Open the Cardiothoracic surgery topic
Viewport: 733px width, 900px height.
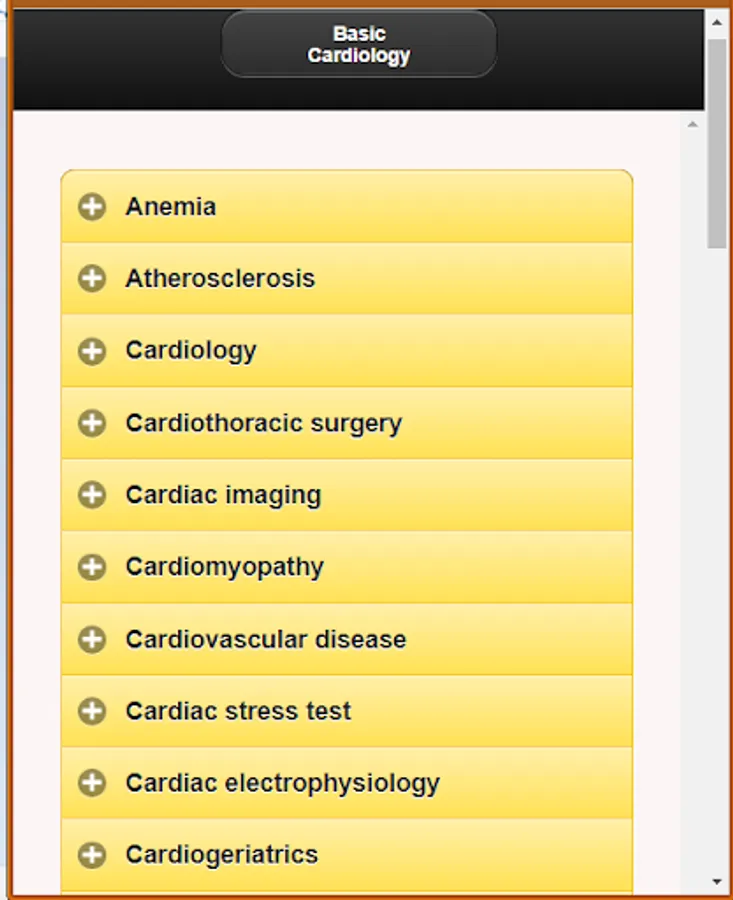pyautogui.click(x=263, y=423)
